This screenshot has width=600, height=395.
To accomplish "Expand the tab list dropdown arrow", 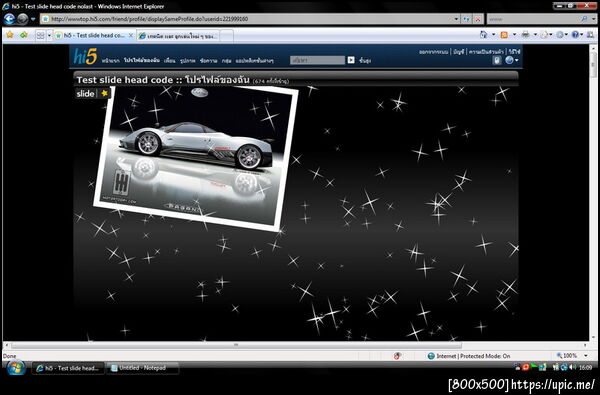I will coord(49,35).
